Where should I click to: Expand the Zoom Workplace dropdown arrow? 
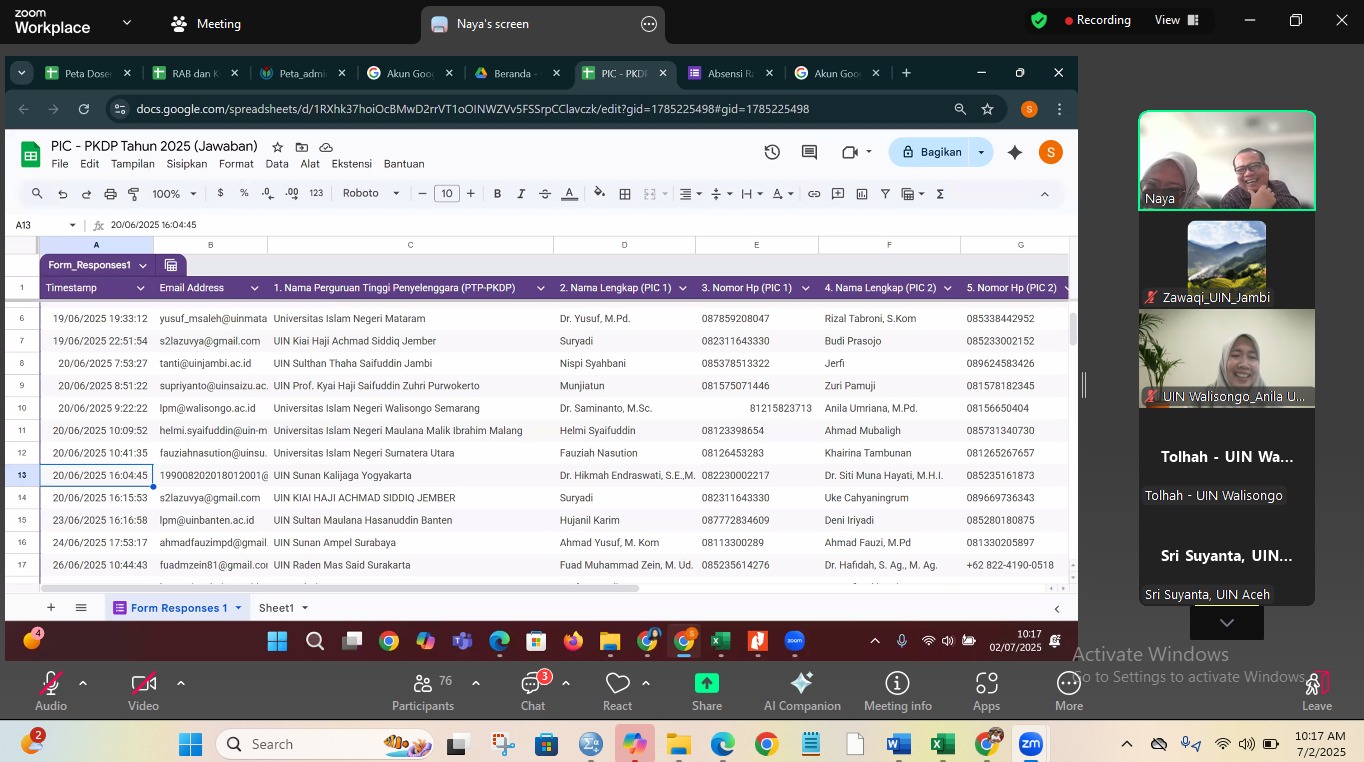tap(127, 22)
